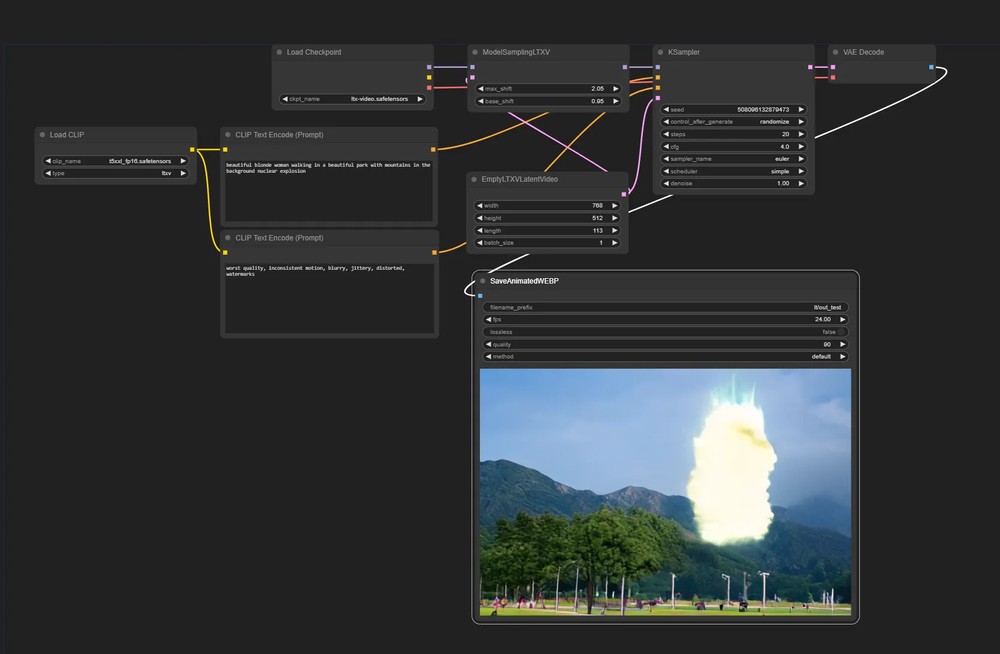The height and width of the screenshot is (654, 1000).
Task: Select the VAE Decode node by its title text
Action: [x=864, y=52]
